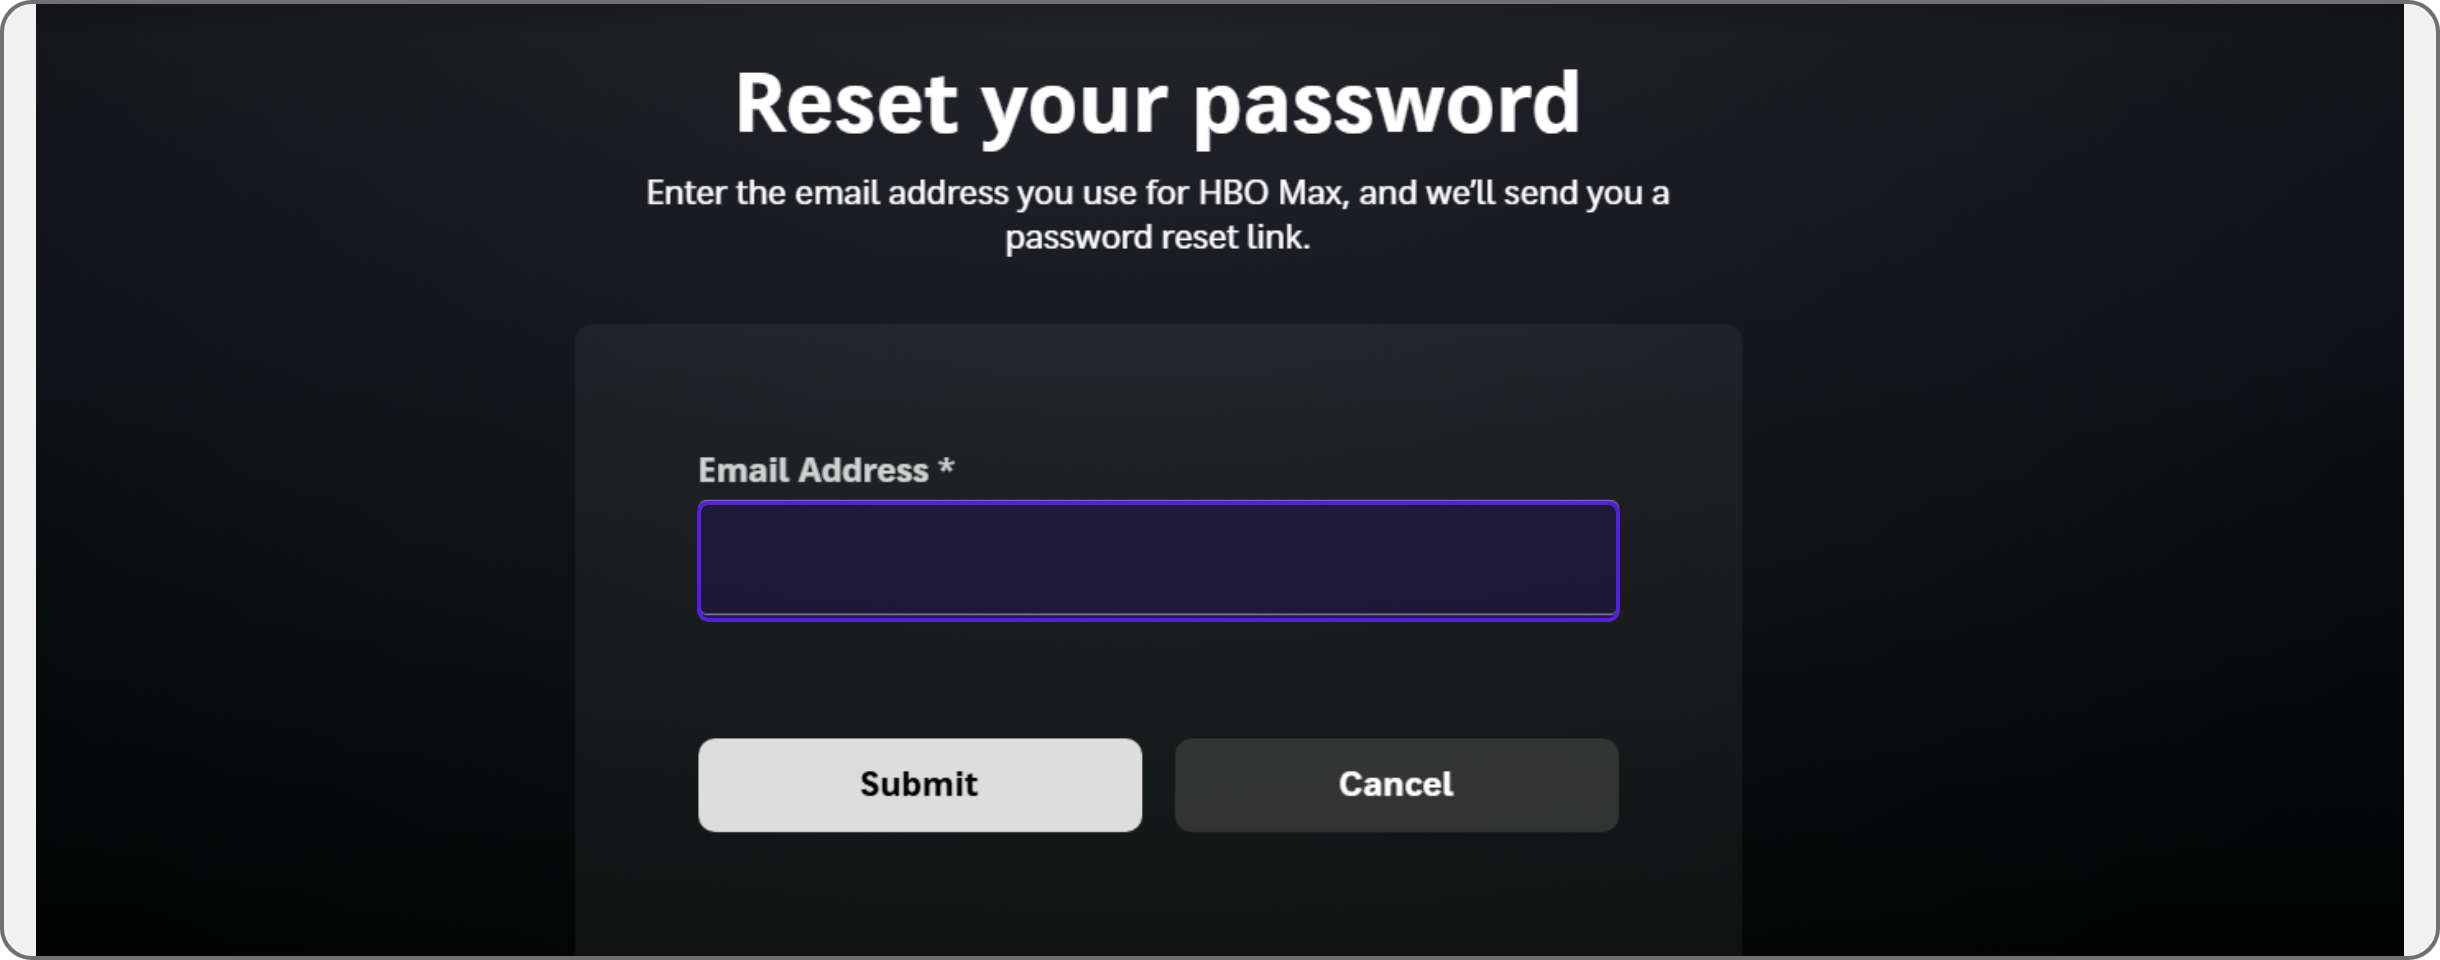Submit the password reset form
The image size is (2440, 960).
pos(919,785)
